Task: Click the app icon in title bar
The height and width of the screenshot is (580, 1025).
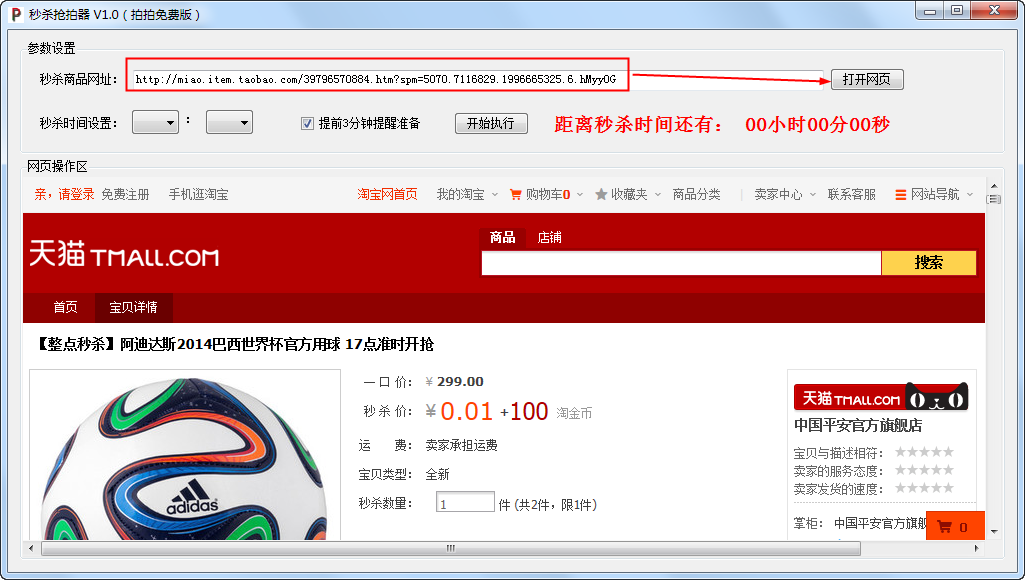Action: tap(16, 14)
